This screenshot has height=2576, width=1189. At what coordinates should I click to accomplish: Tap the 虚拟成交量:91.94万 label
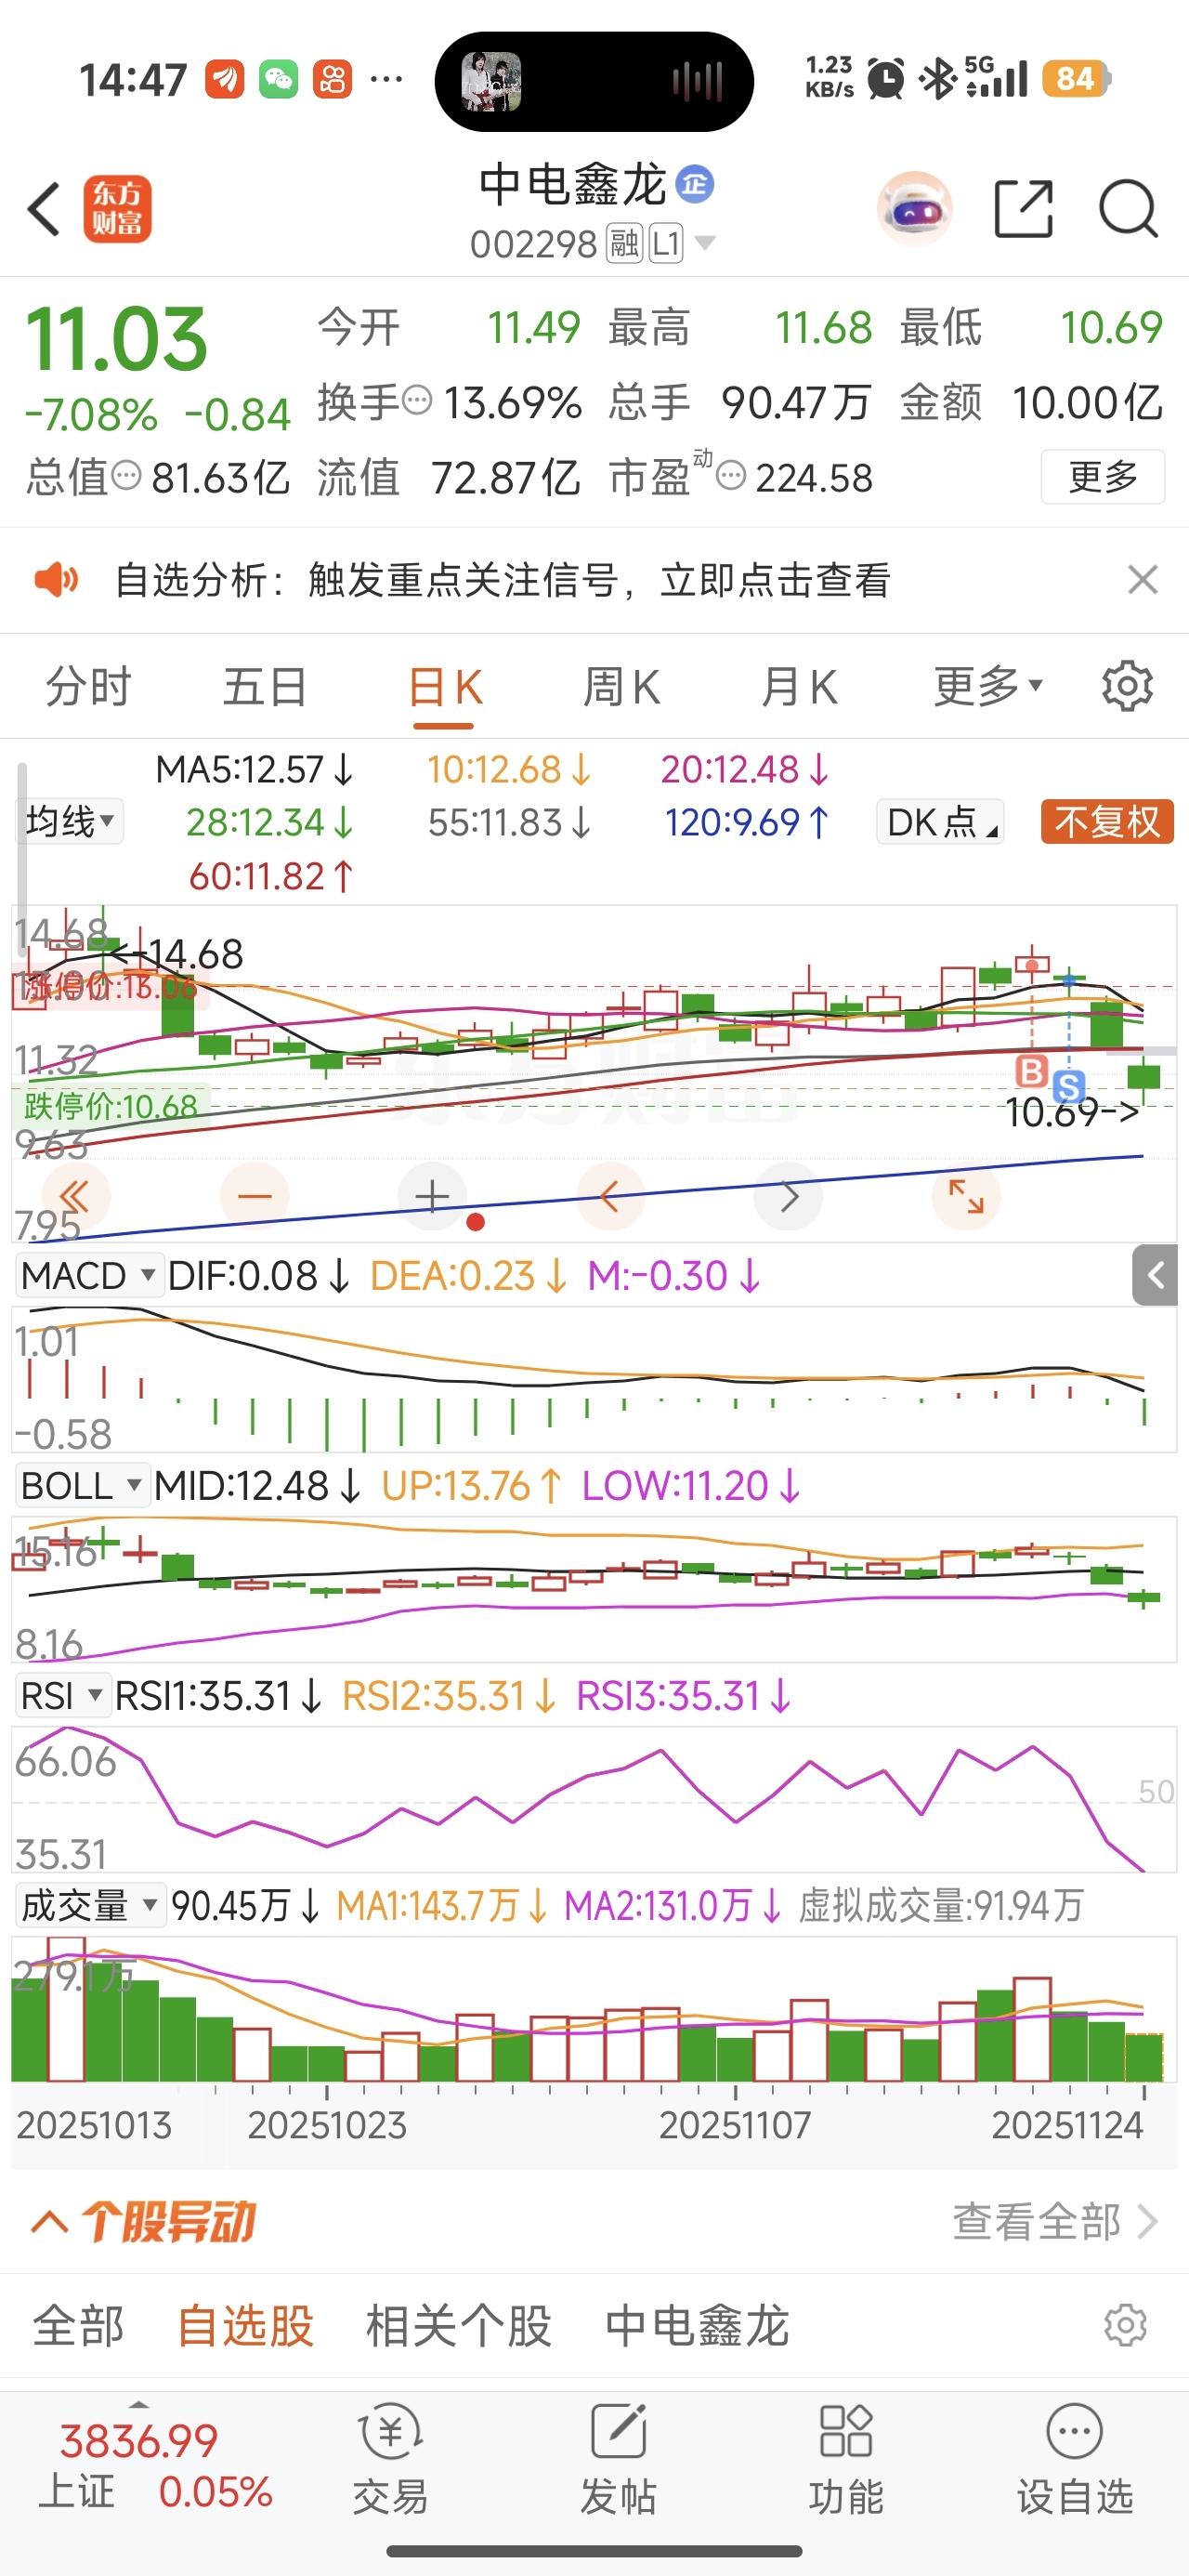[941, 1905]
